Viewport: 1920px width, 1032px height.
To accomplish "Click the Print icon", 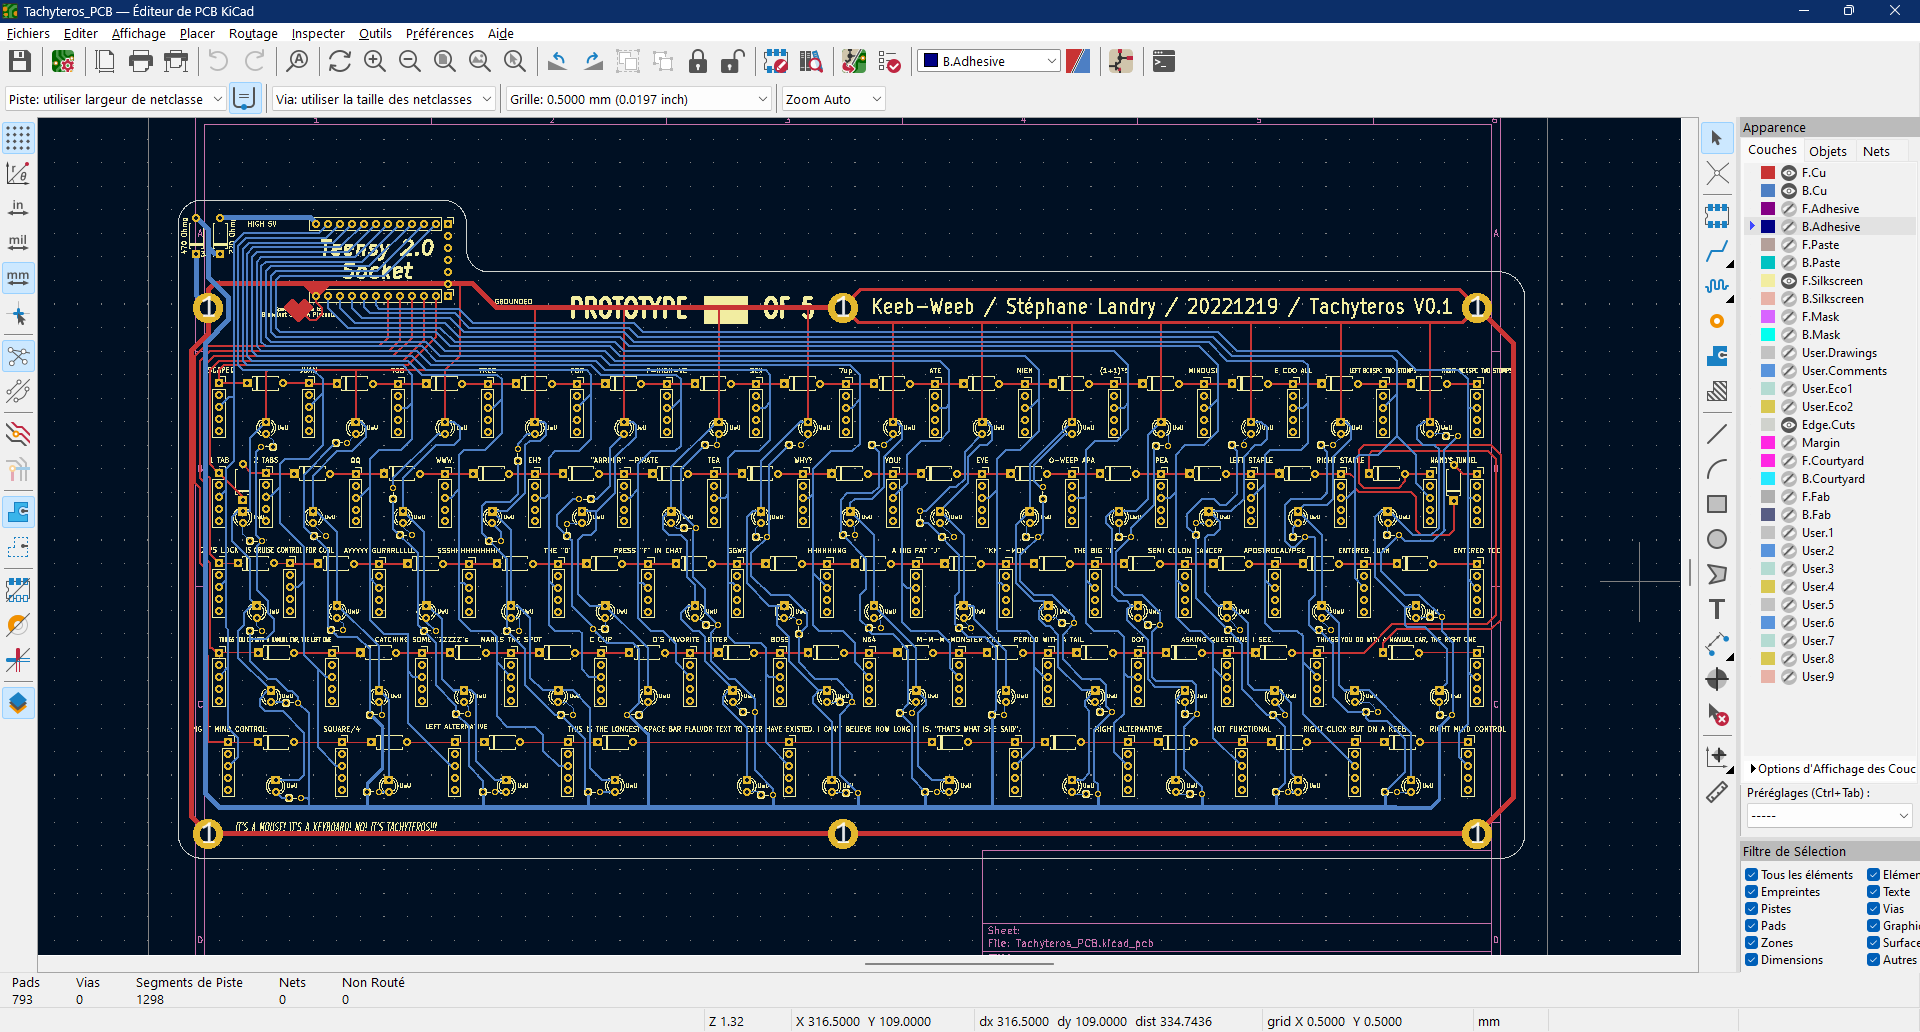I will (141, 62).
